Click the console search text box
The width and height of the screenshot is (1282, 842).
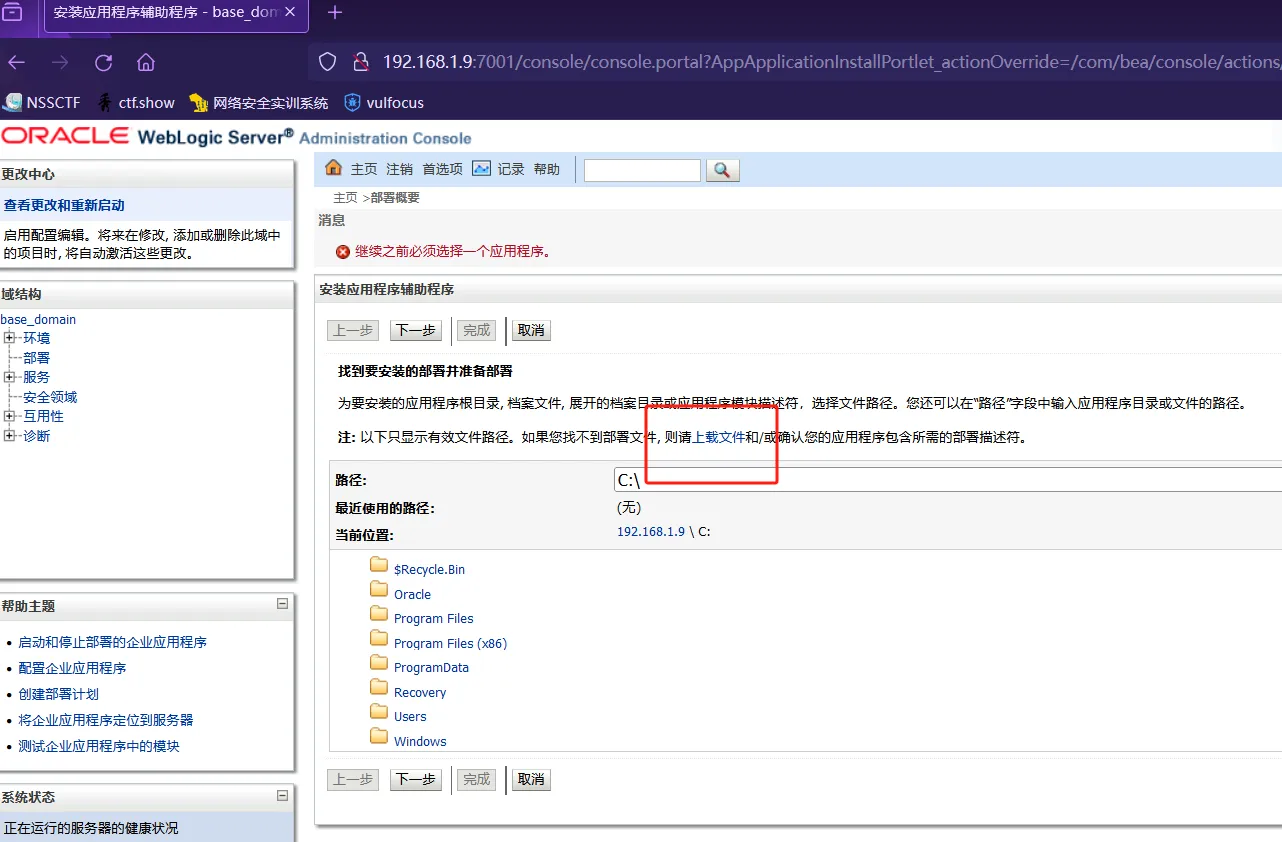coord(642,170)
